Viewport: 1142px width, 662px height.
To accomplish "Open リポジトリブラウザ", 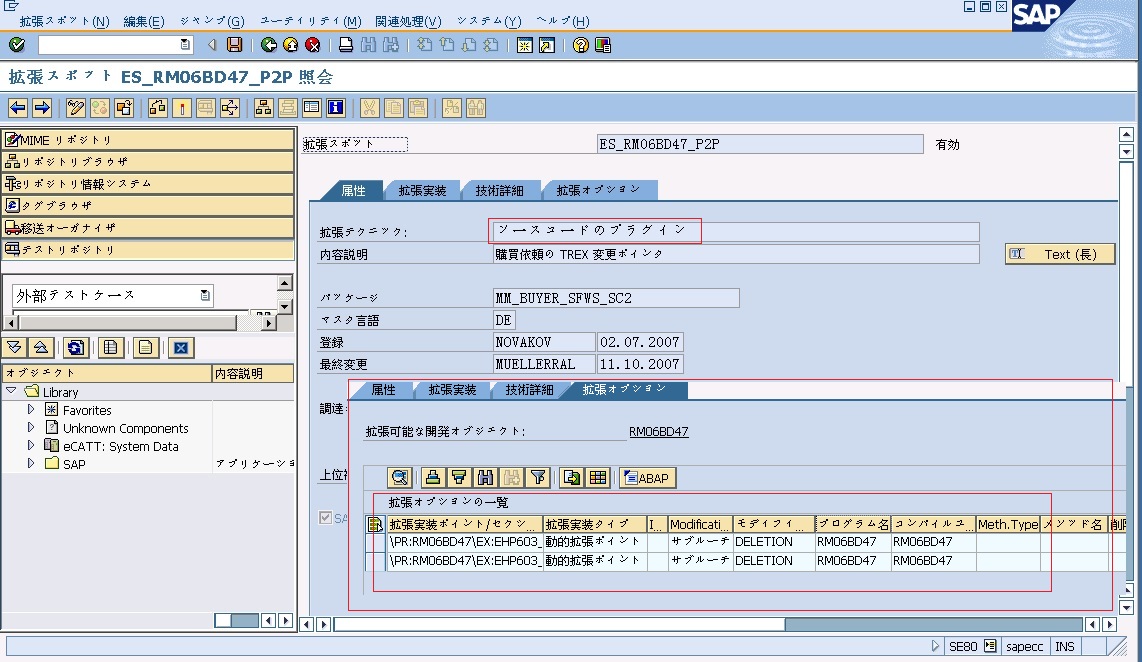I will [148, 162].
